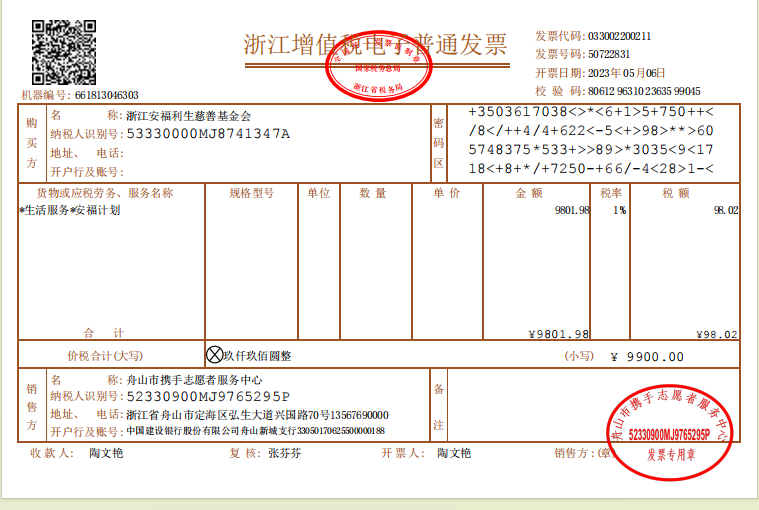Click the 价税合计(大写) label
Viewport: 759px width, 510px height.
[x=105, y=356]
